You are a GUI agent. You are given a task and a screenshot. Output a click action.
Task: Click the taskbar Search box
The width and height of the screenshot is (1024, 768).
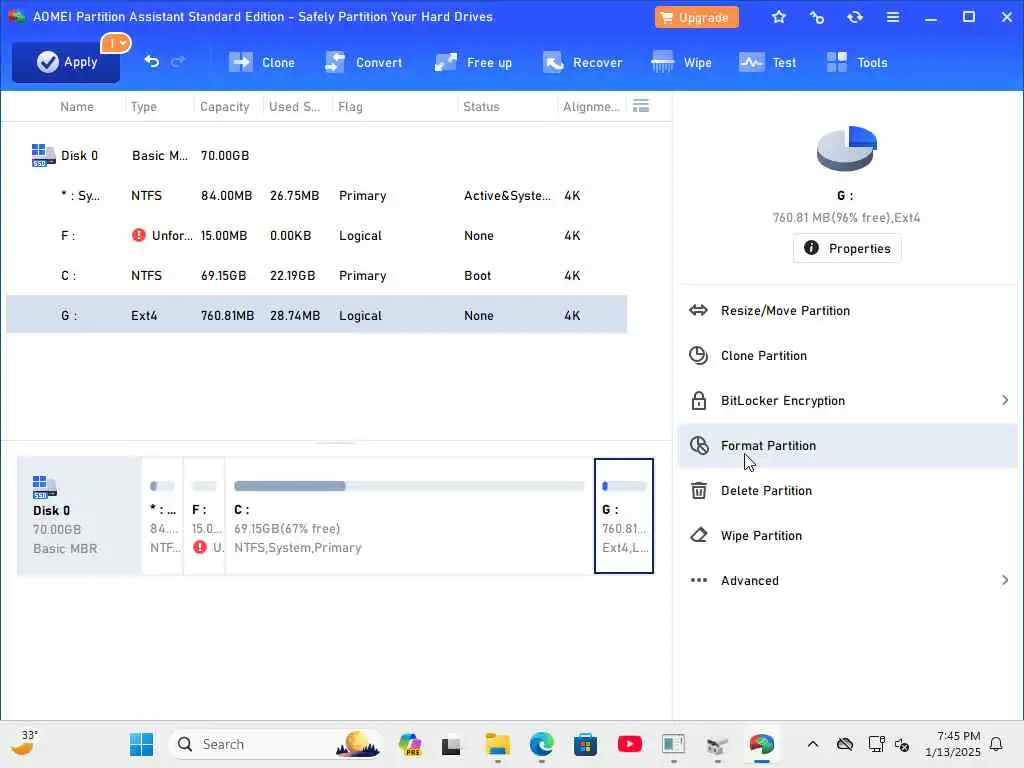[276, 744]
